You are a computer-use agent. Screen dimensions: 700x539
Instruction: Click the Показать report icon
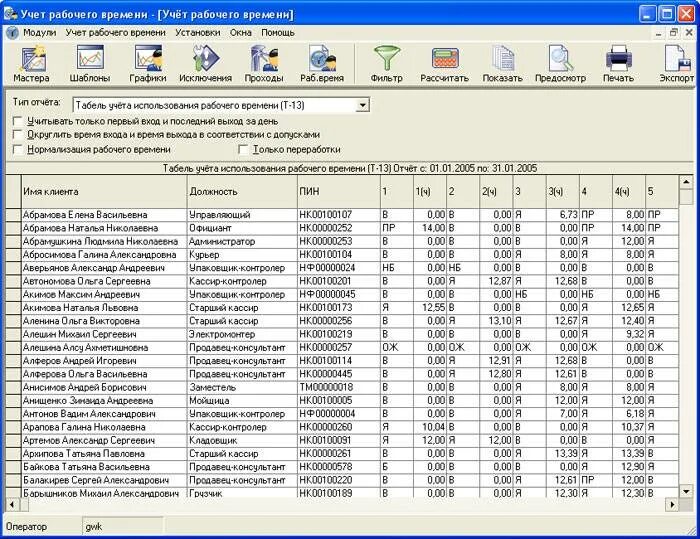click(503, 64)
